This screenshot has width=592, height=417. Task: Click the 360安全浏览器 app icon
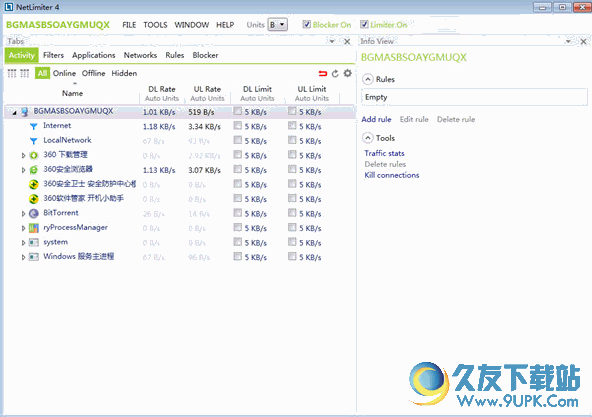point(34,170)
